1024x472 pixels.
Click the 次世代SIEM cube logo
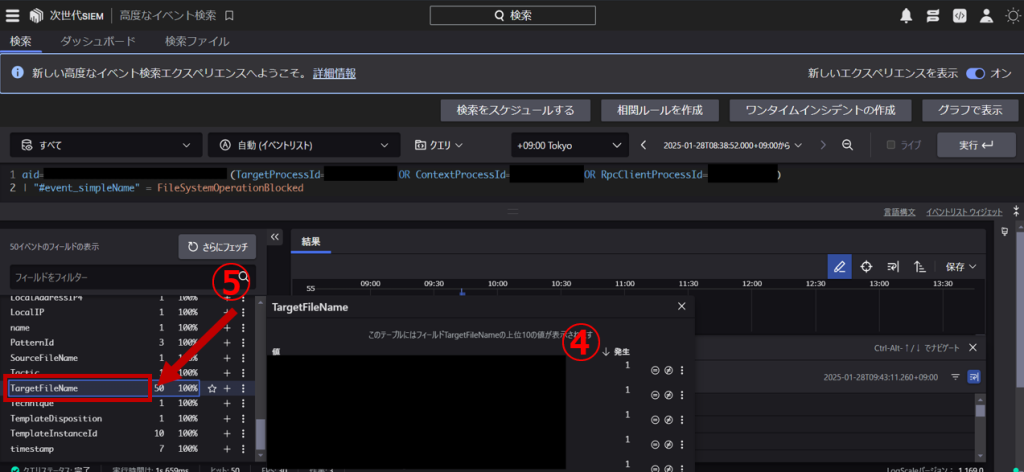[x=37, y=16]
